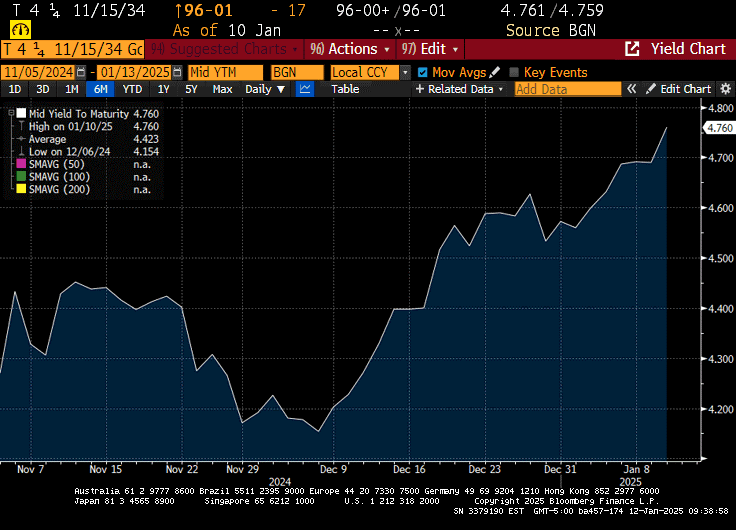This screenshot has width=736, height=530.
Task: Open the Related Data dropdown
Action: 464,89
